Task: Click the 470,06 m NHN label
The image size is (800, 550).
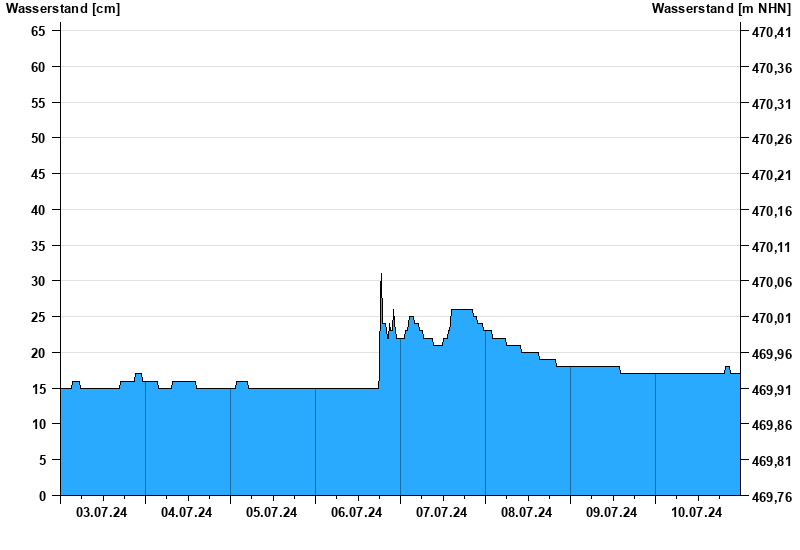Action: click(771, 282)
